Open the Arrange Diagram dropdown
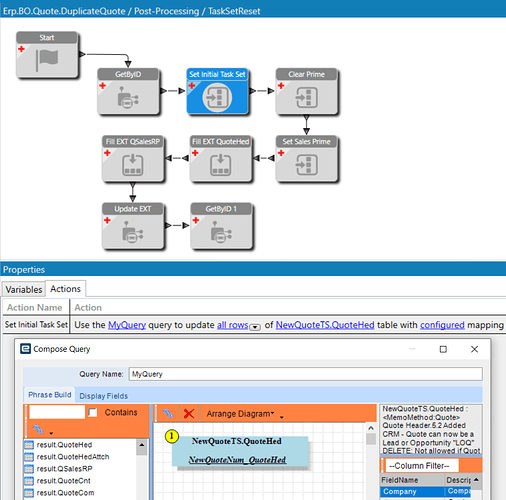The image size is (506, 500). pyautogui.click(x=240, y=414)
